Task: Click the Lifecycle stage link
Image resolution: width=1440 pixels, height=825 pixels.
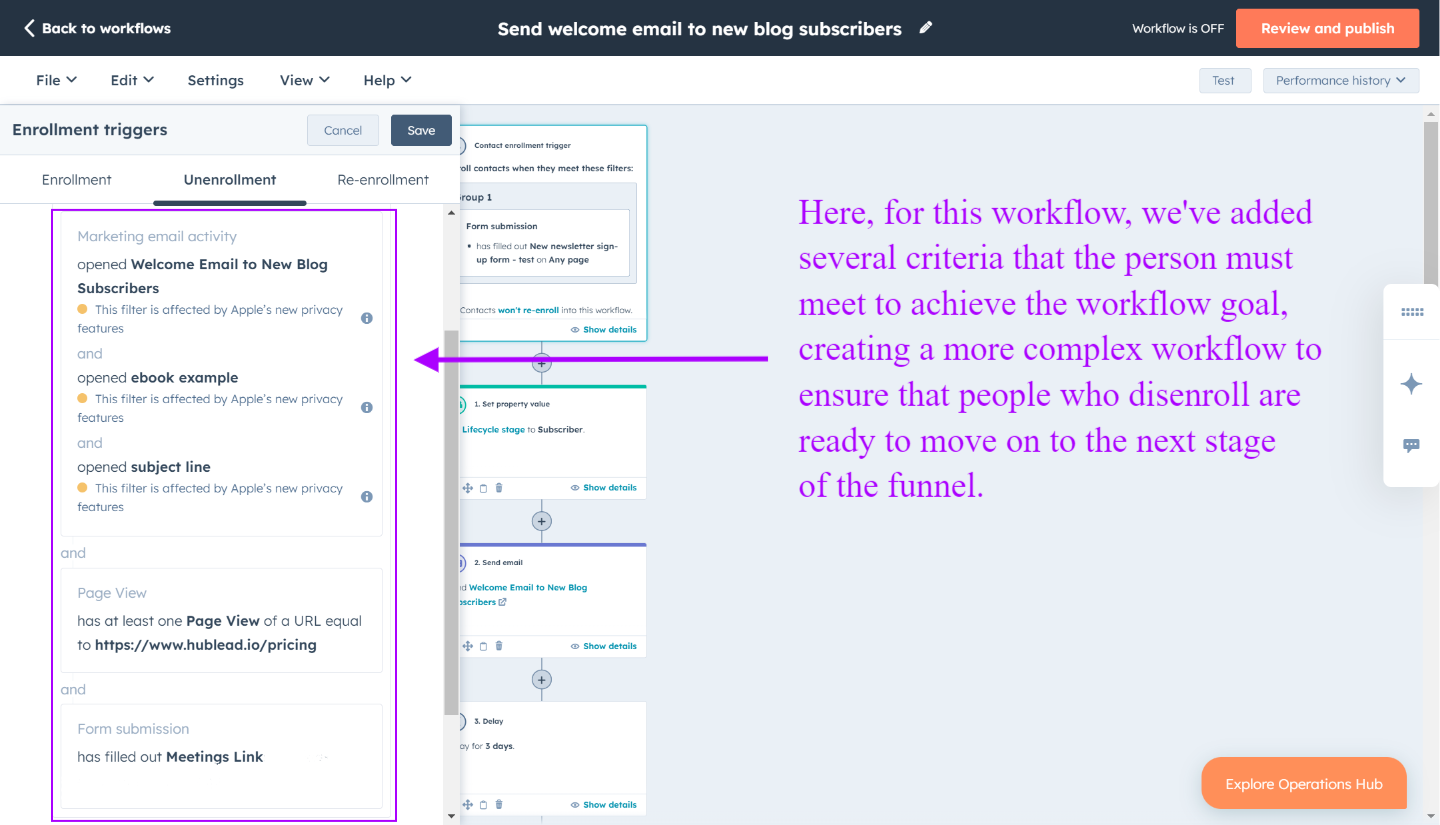Action: 493,429
